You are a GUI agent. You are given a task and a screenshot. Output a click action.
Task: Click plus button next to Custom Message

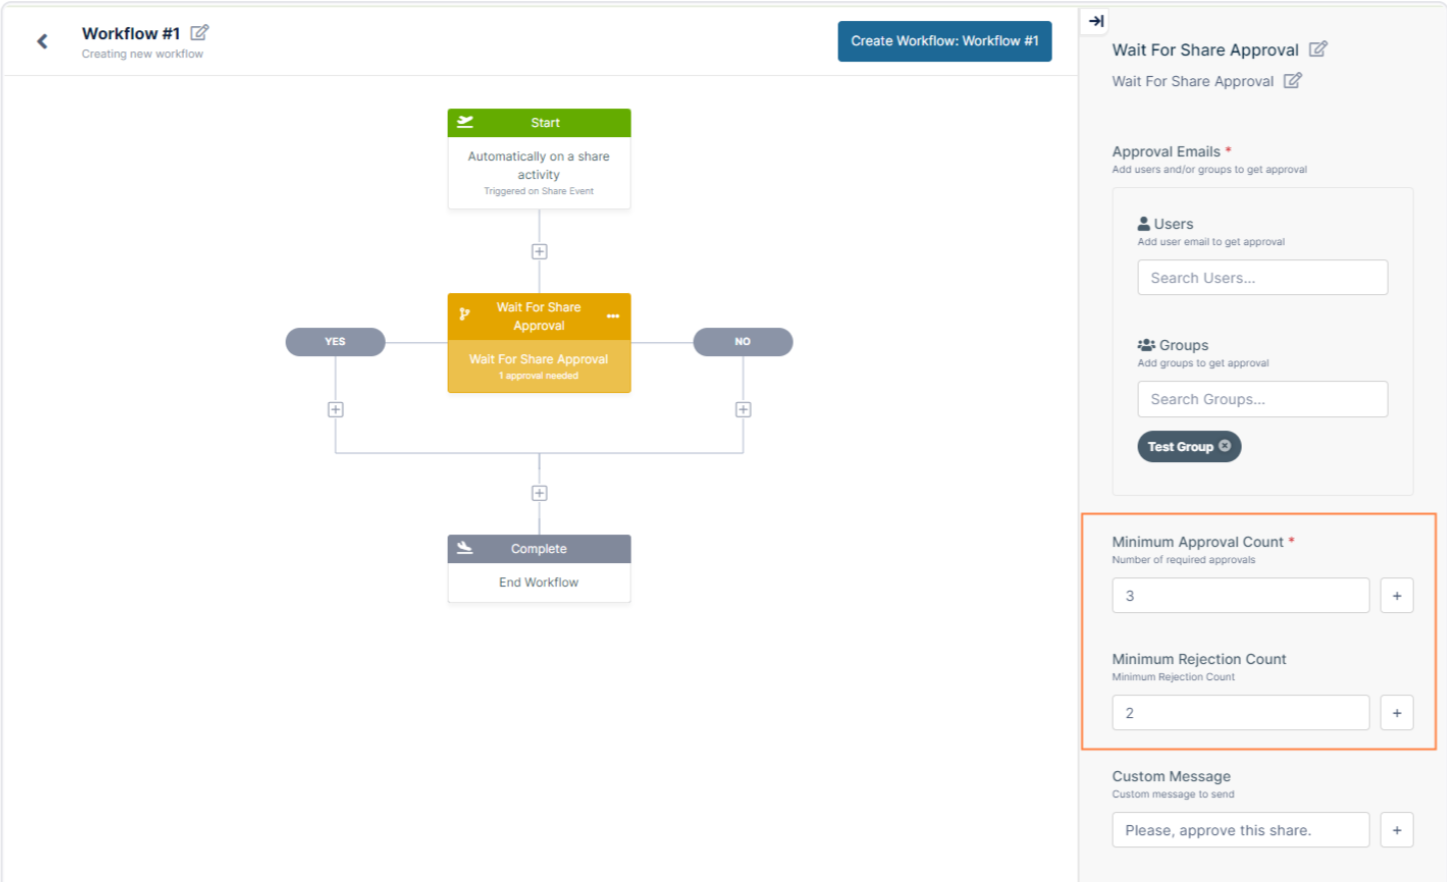coord(1396,830)
